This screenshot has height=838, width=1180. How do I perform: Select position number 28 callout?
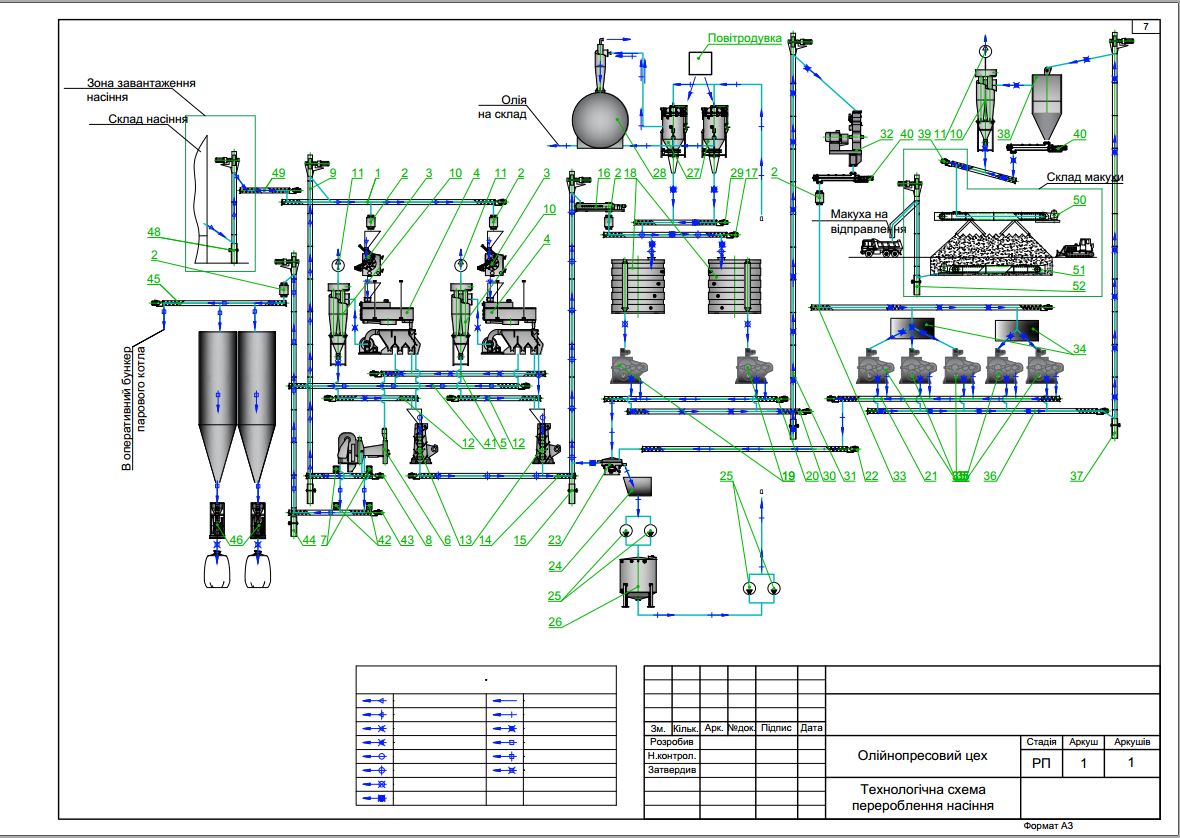(659, 173)
